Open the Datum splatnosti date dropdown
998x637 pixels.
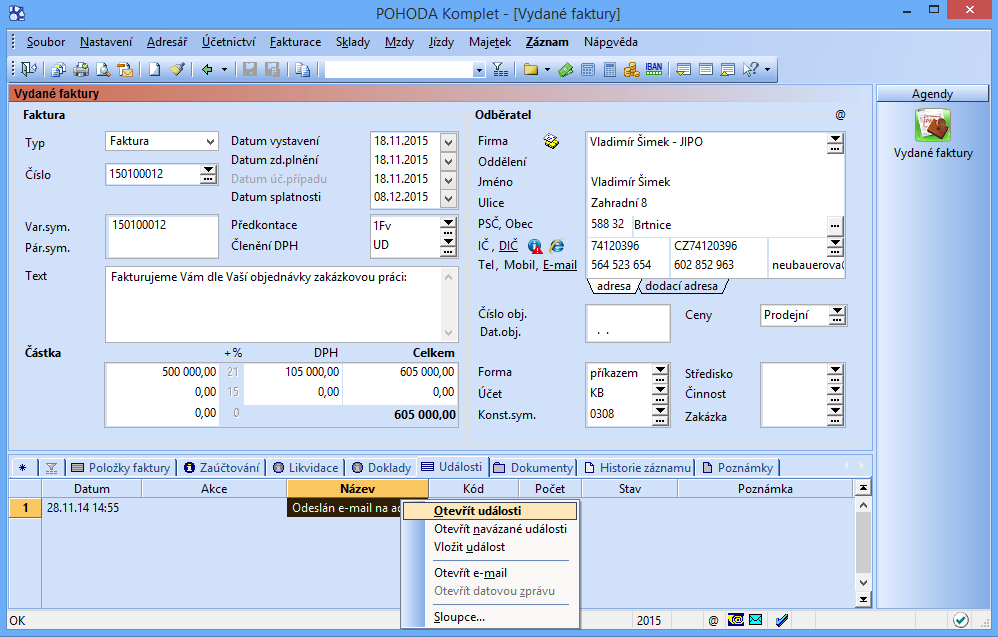pos(449,199)
